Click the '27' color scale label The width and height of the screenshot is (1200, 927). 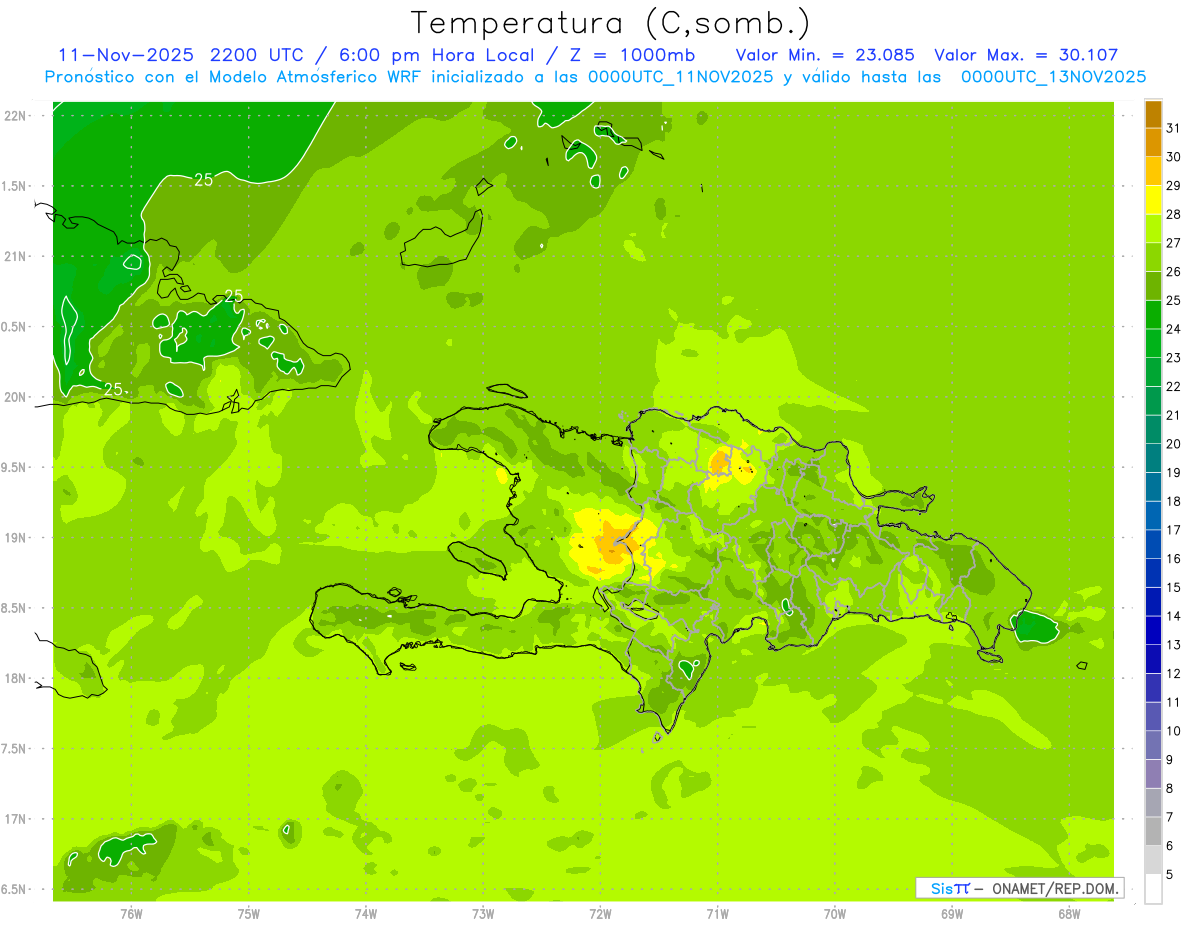(x=1173, y=243)
